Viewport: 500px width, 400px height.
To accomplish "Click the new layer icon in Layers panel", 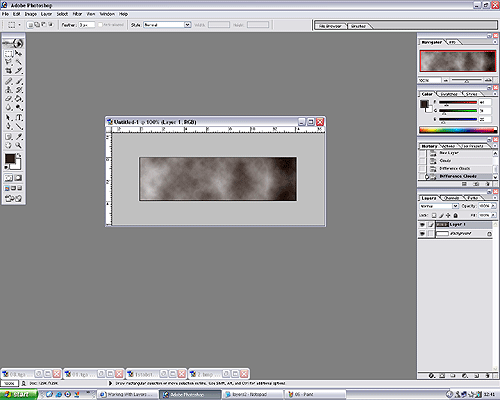I will pyautogui.click(x=477, y=376).
